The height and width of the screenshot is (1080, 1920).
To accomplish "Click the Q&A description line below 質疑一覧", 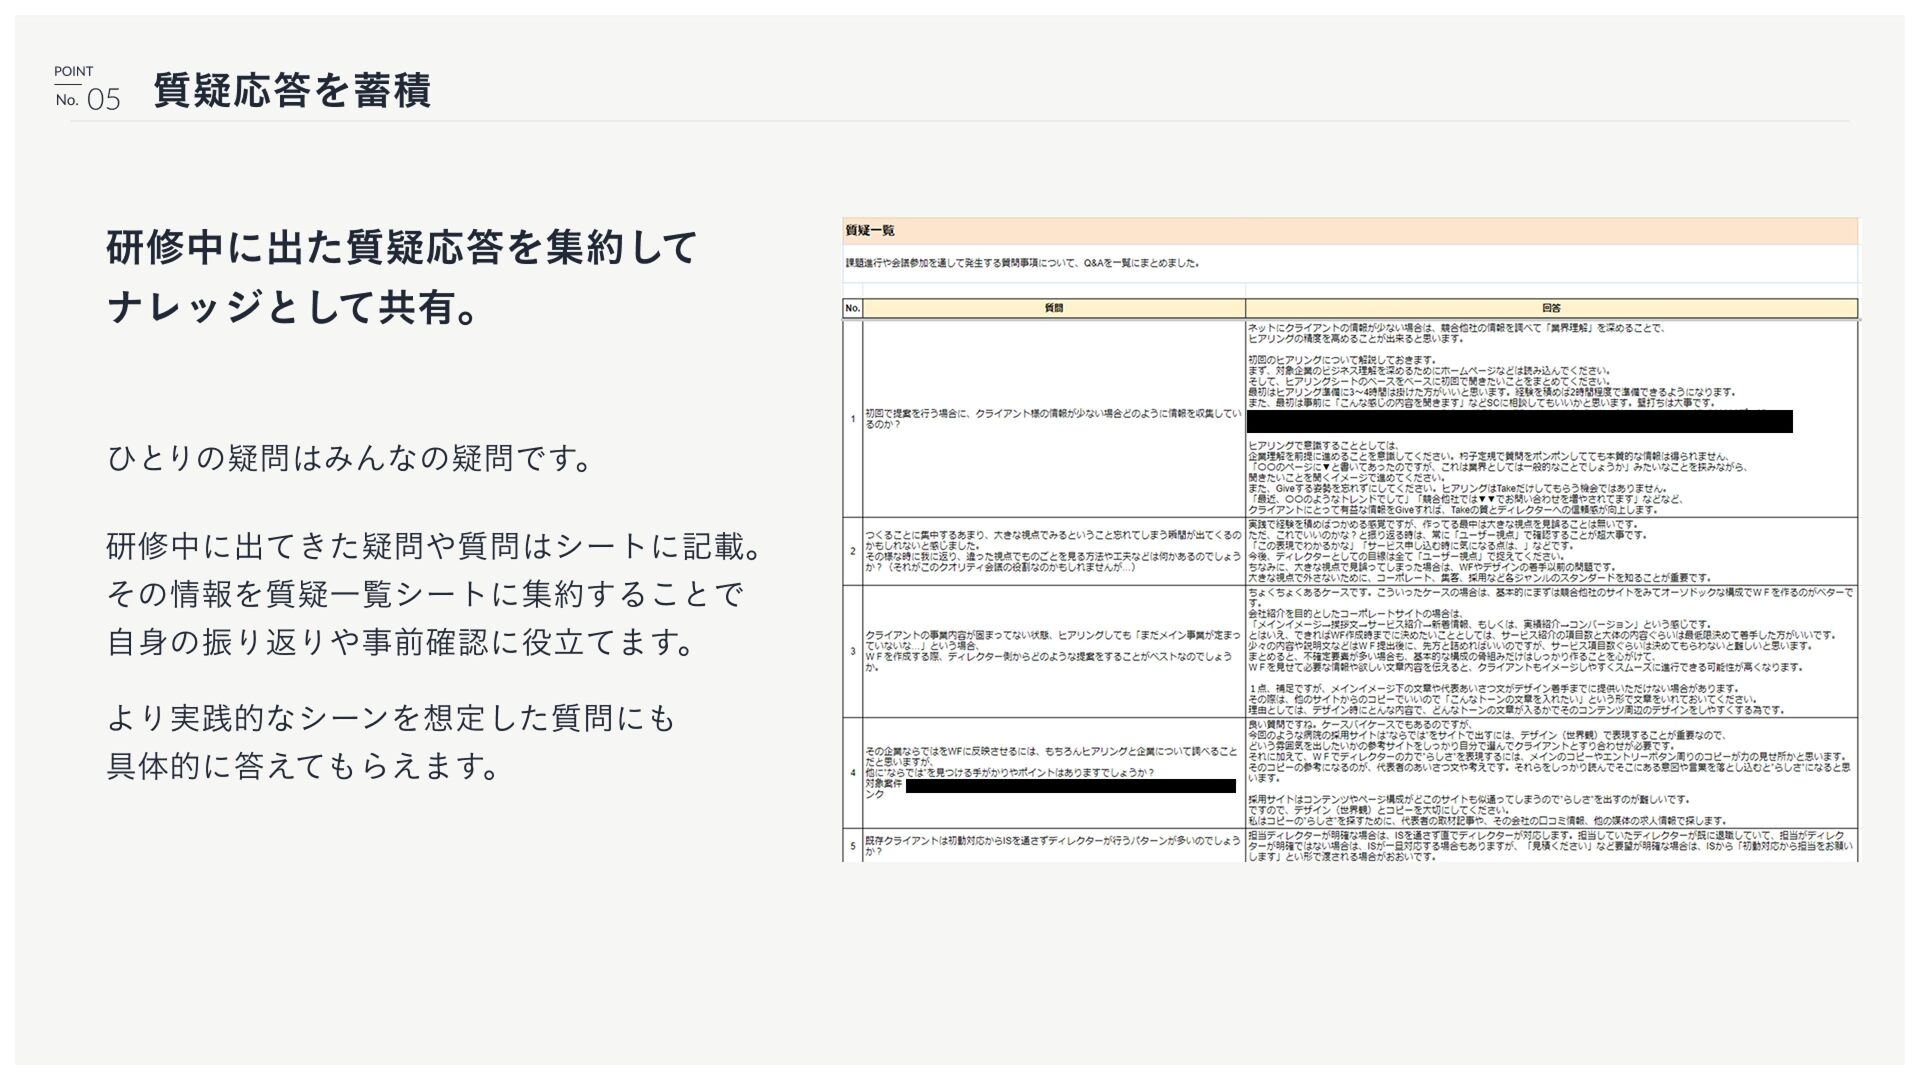I will point(1022,264).
